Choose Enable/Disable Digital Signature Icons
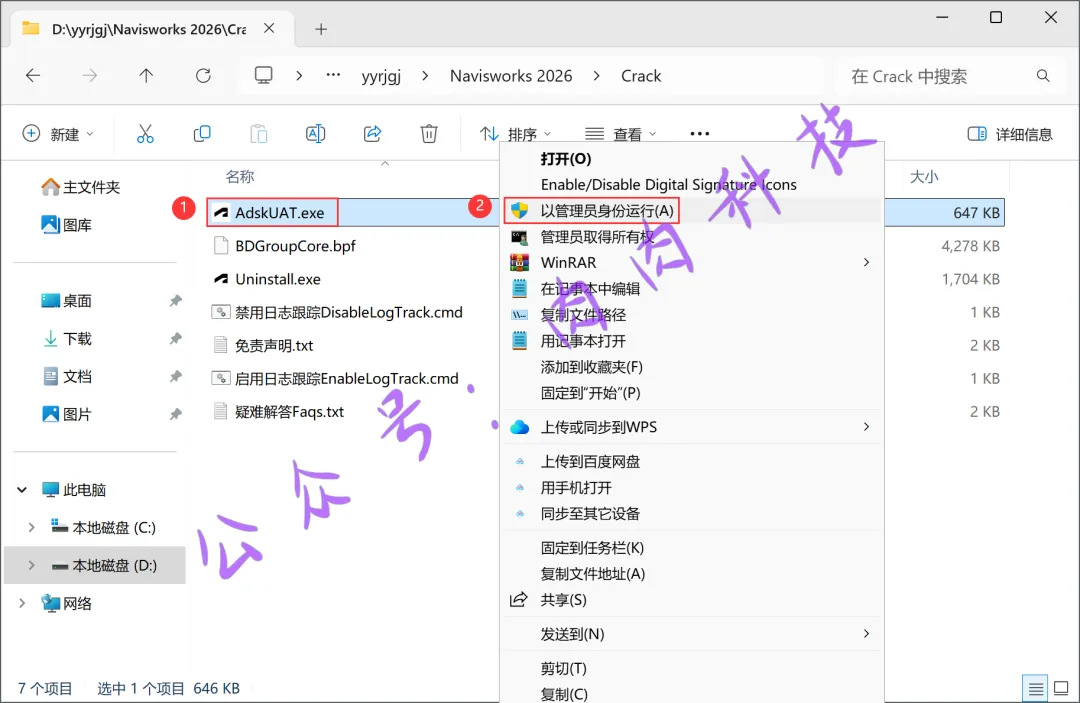This screenshot has width=1080, height=703. coord(692,185)
